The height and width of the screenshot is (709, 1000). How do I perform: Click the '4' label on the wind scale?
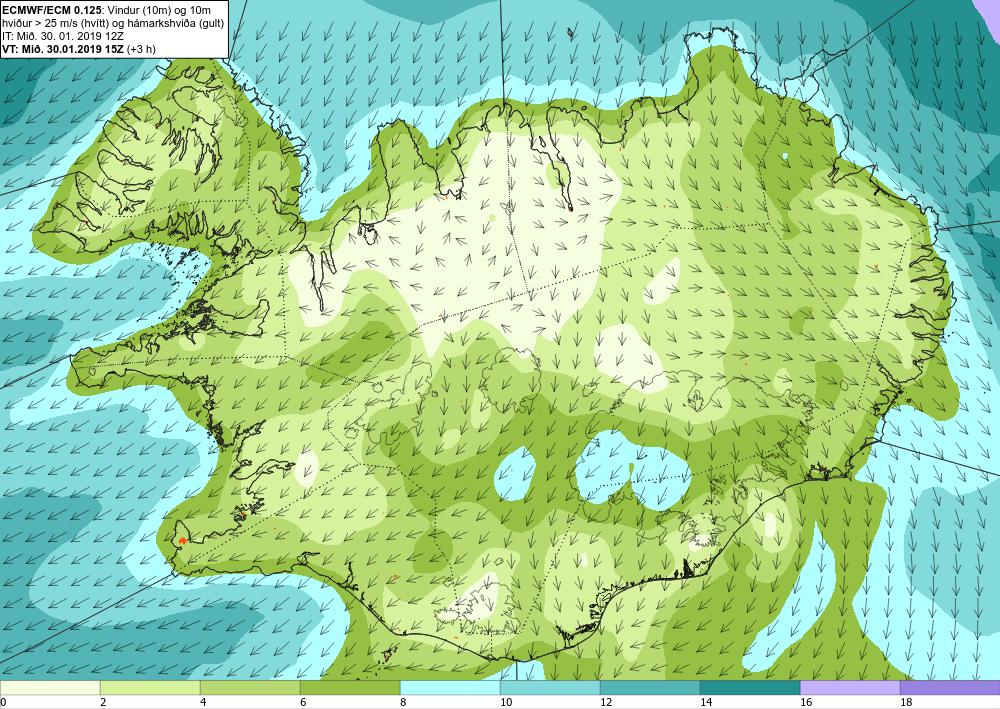pos(203,702)
